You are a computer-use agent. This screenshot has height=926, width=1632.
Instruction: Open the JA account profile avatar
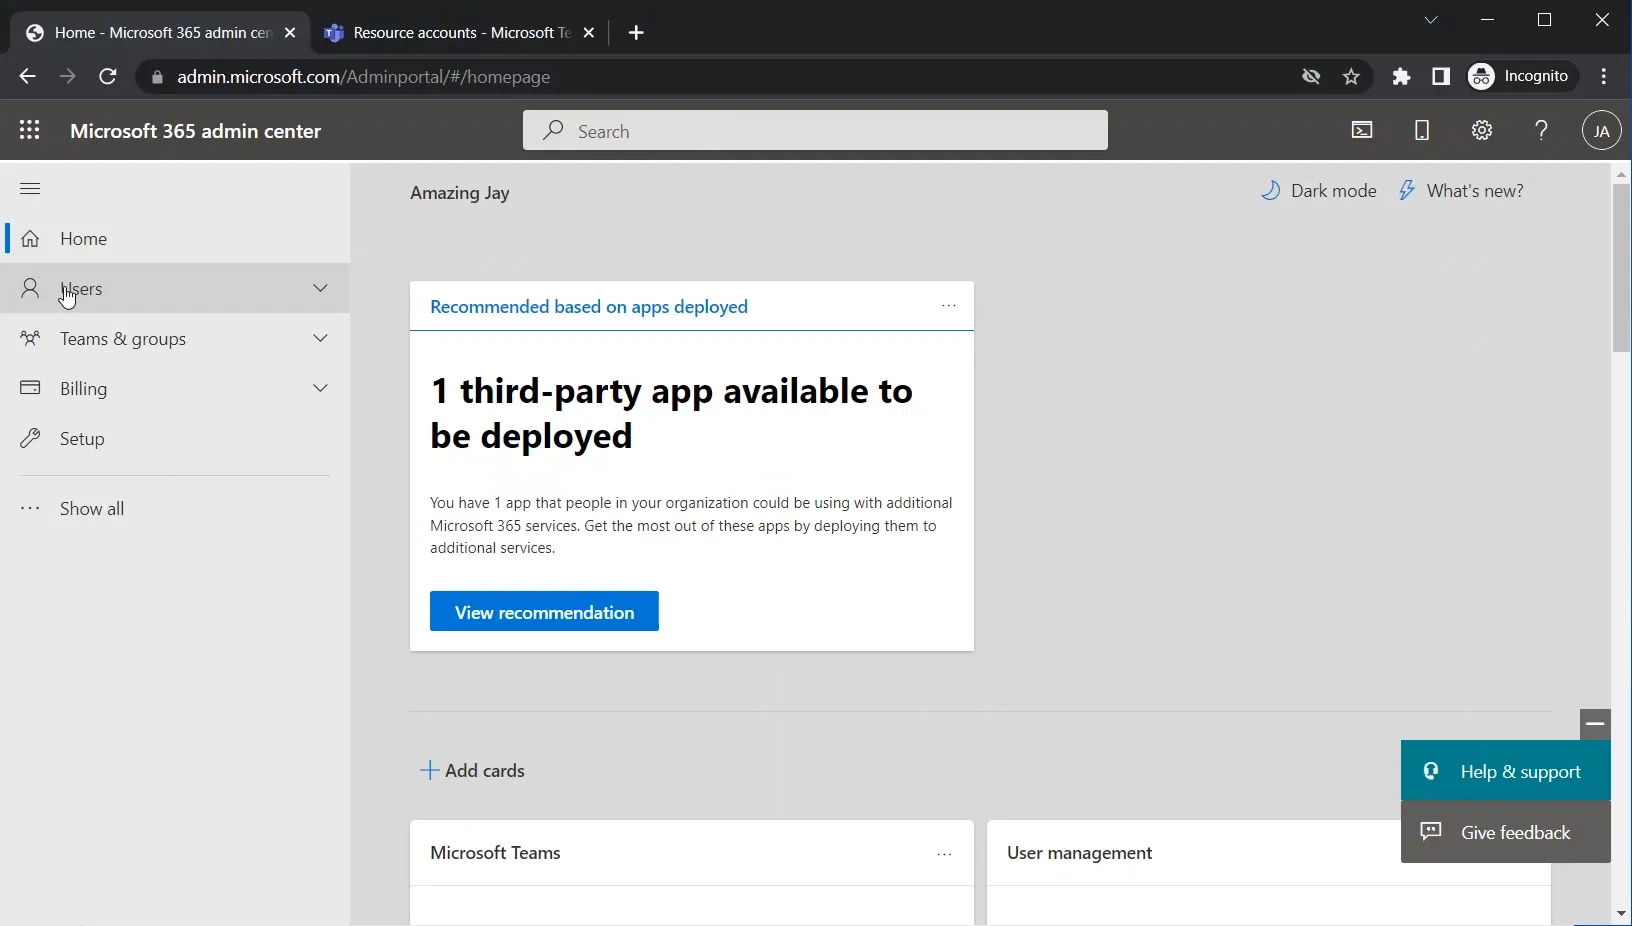coord(1601,131)
